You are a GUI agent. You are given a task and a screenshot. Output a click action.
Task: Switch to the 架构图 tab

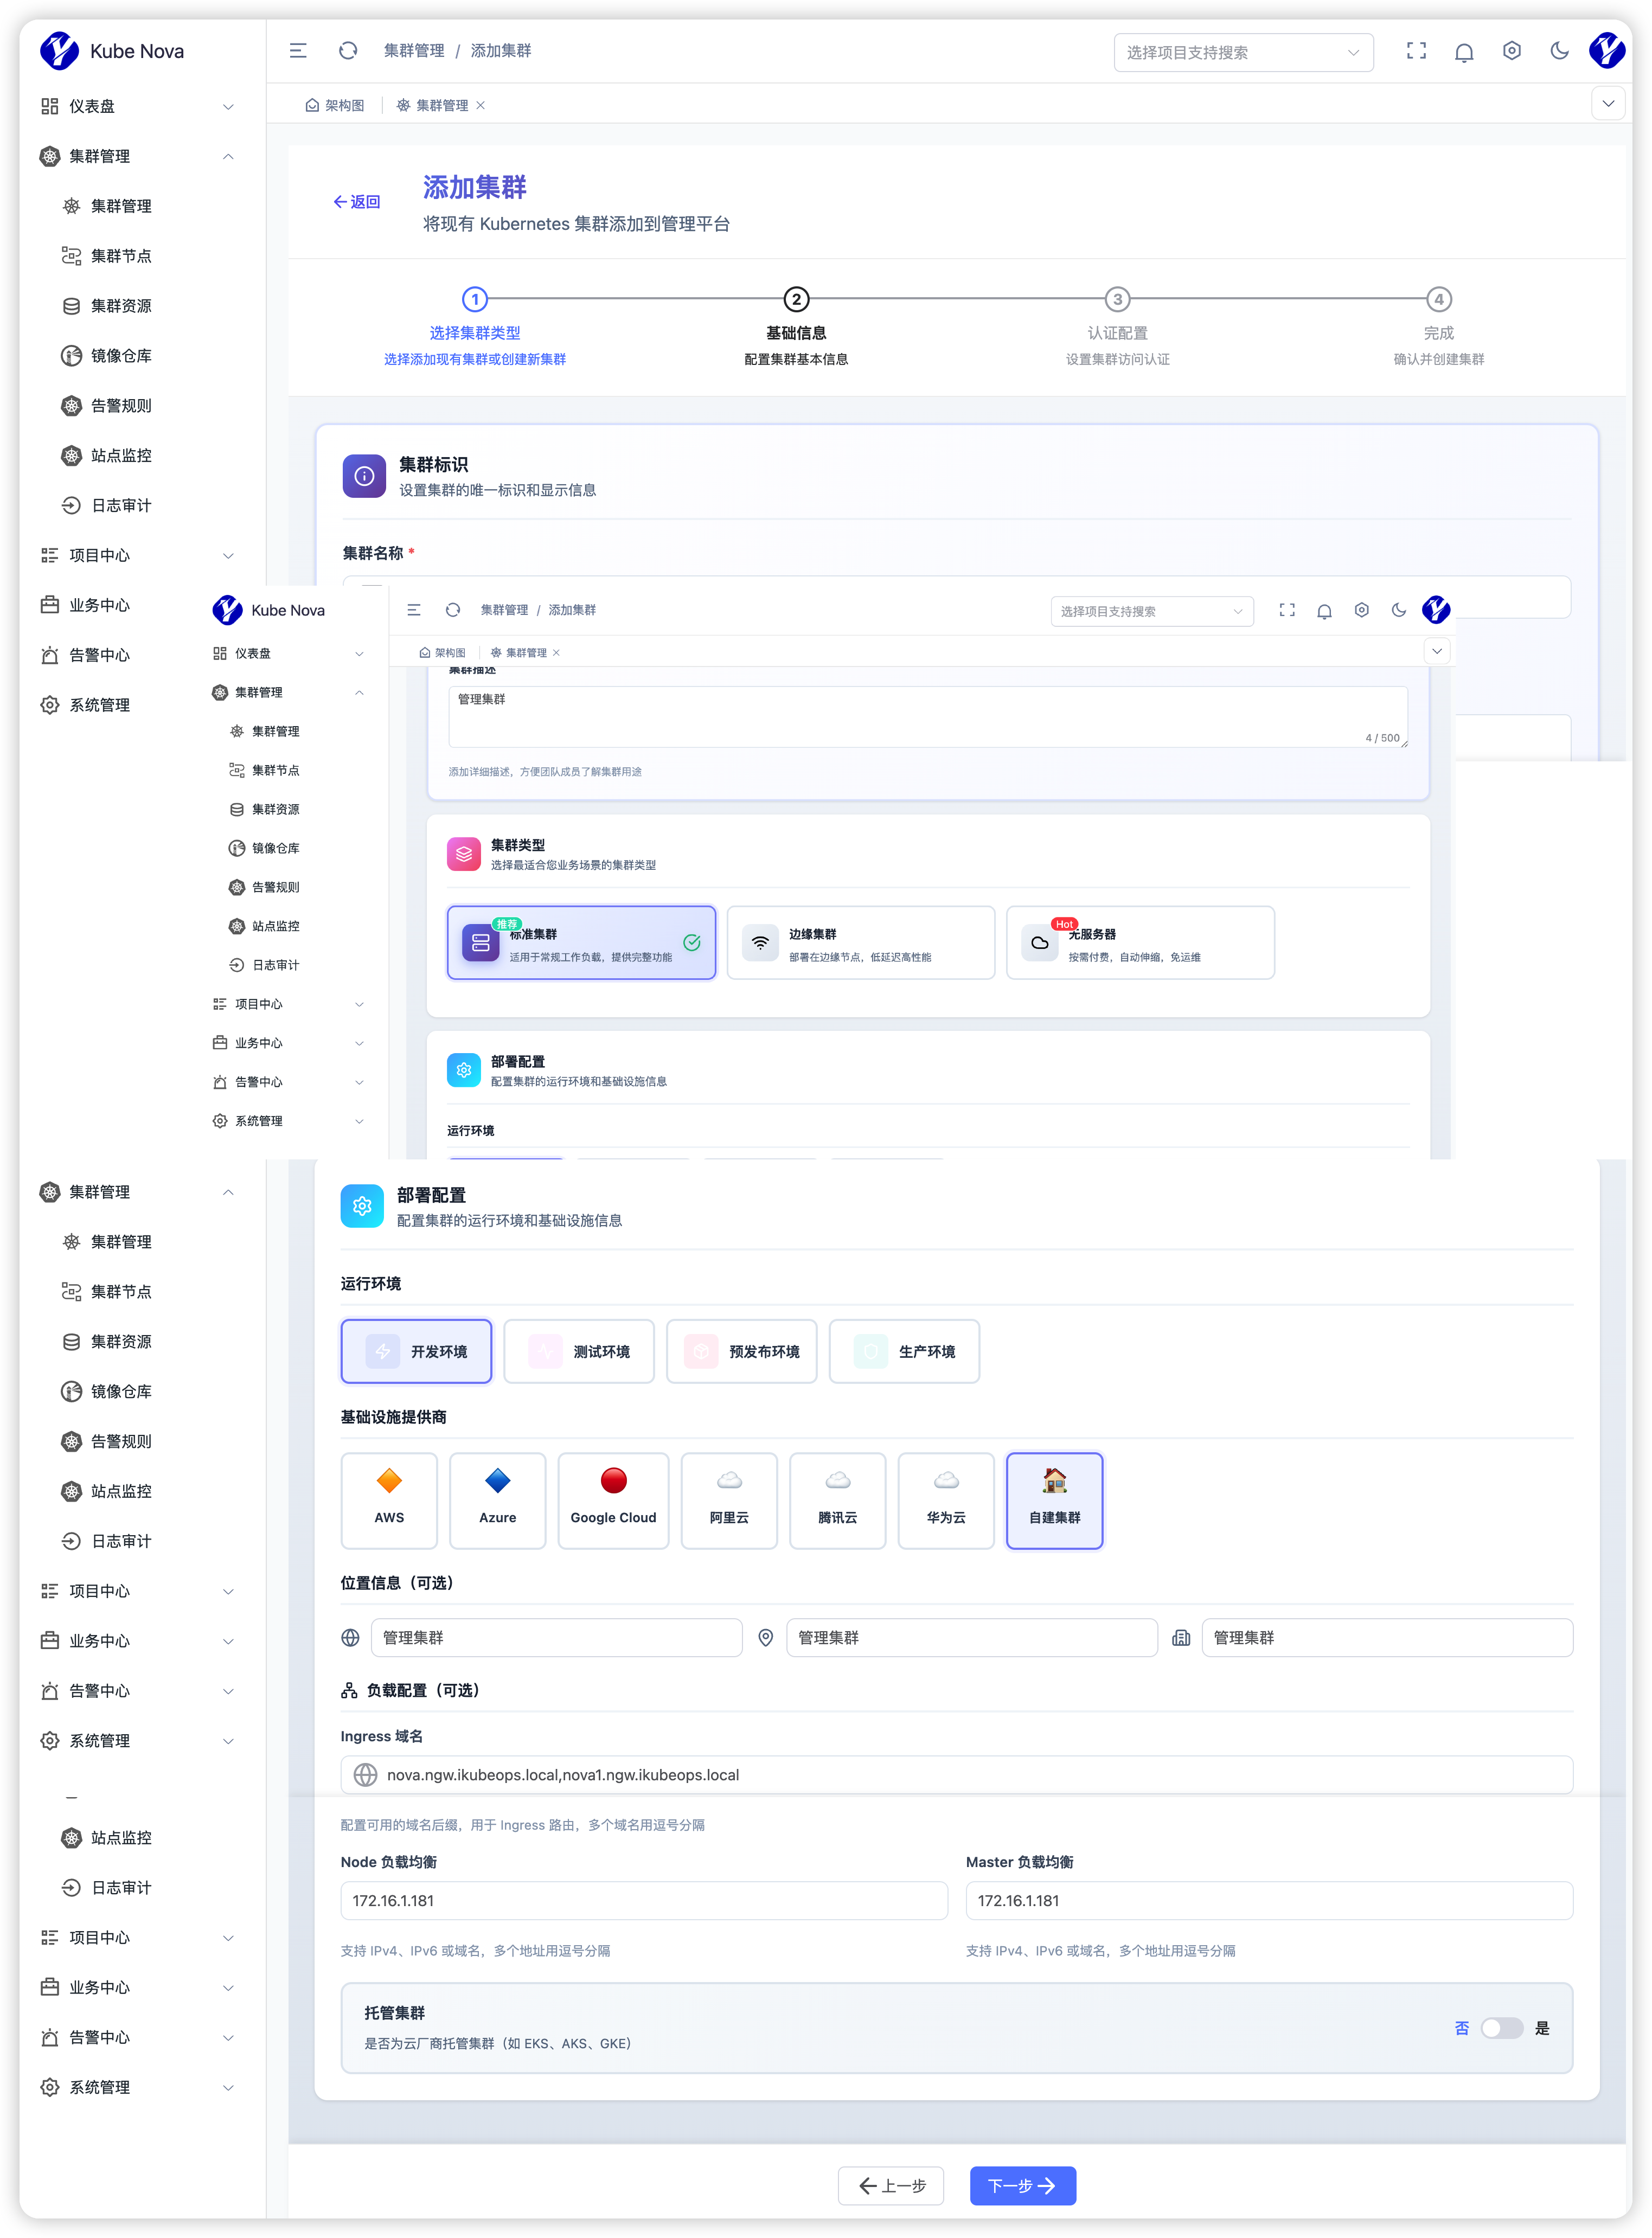[x=335, y=105]
